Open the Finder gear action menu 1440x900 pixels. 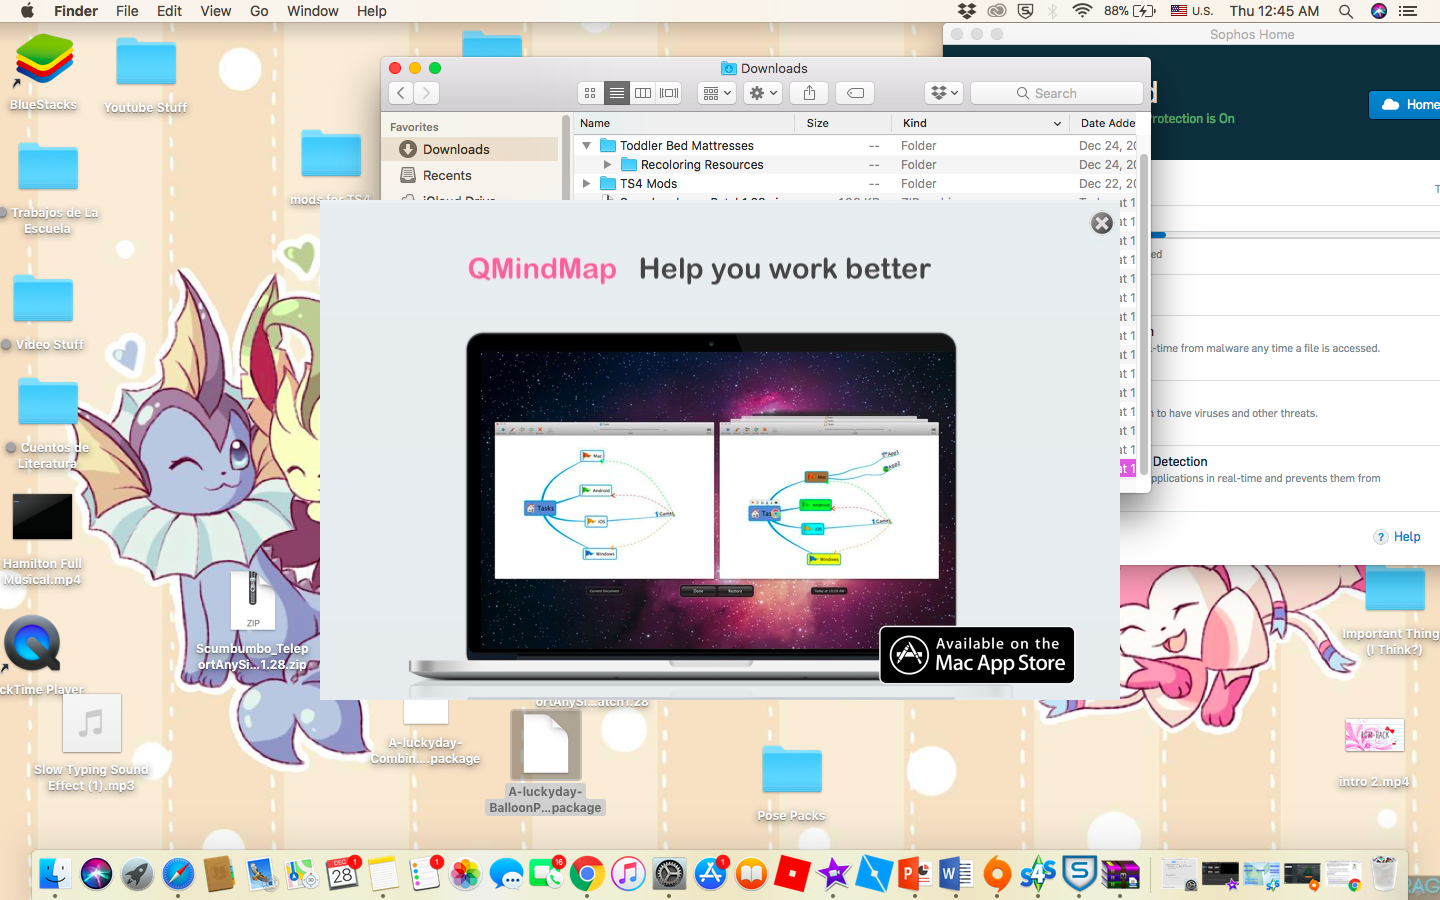[x=763, y=93]
